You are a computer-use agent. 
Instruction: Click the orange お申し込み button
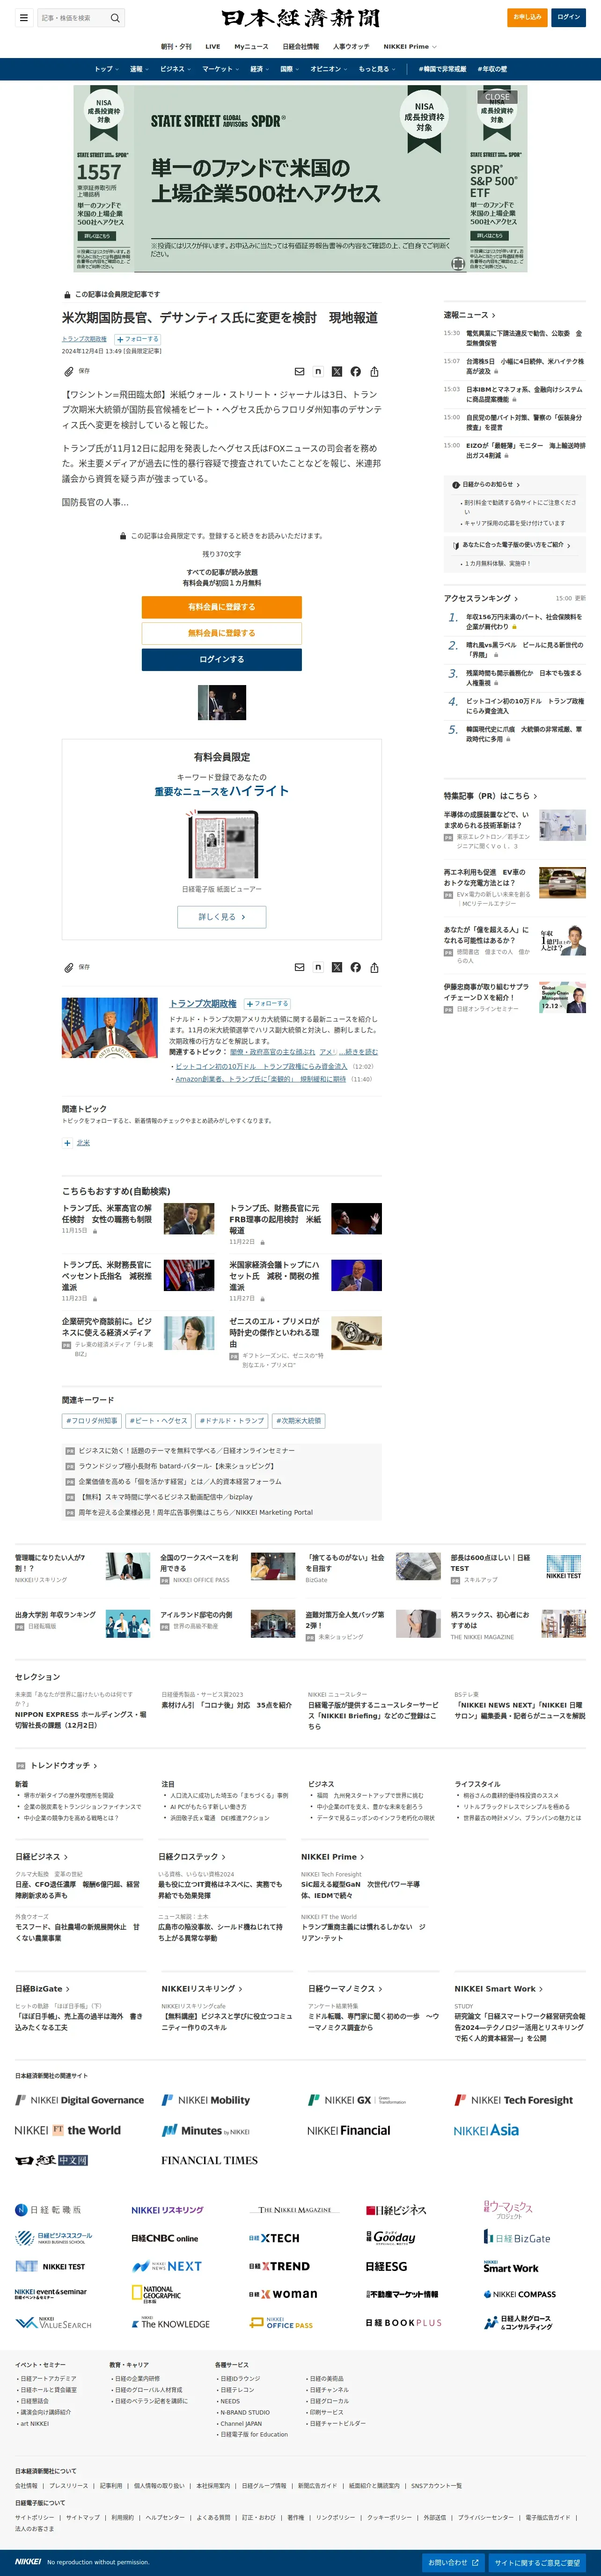click(x=527, y=17)
